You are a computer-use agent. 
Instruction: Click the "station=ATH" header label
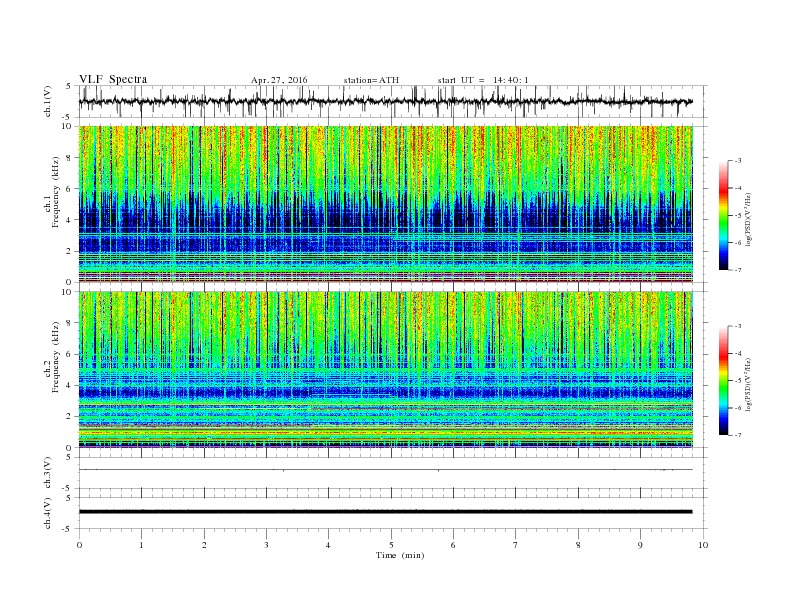(371, 80)
